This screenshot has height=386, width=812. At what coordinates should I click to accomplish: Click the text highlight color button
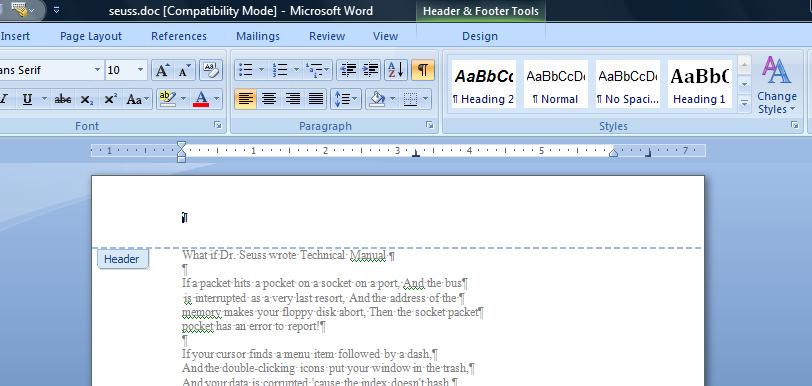pos(168,98)
